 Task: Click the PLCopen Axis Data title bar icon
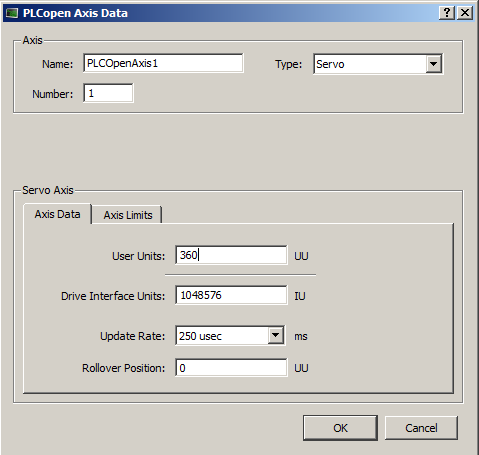click(x=12, y=13)
